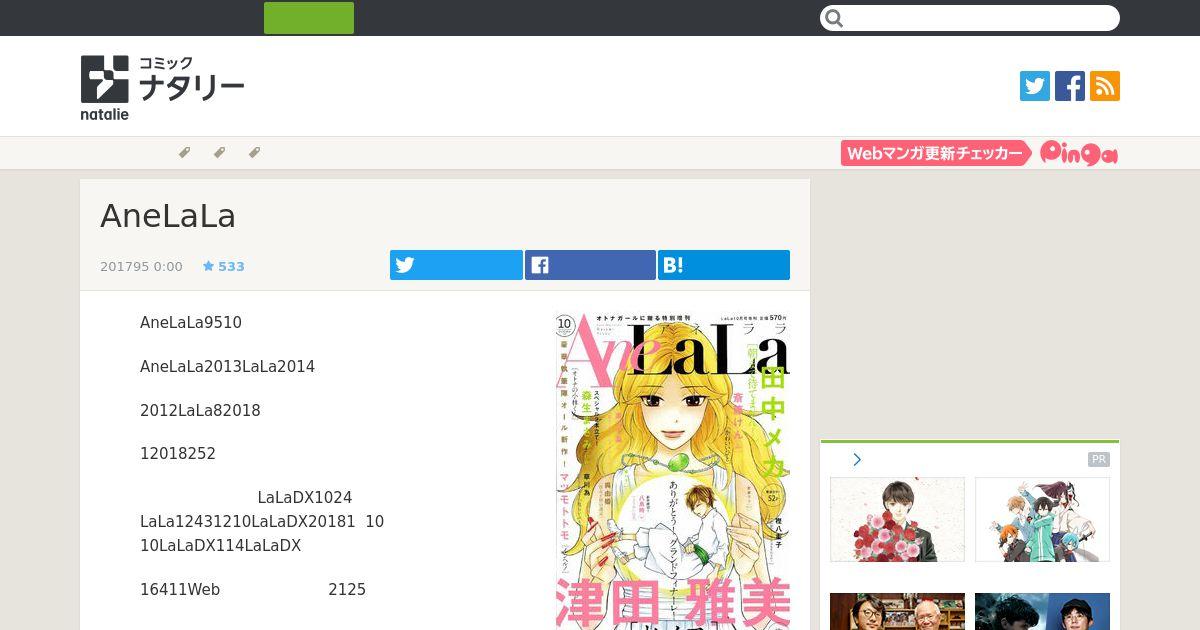Open the AneLaLa magazine cover image

point(673,471)
